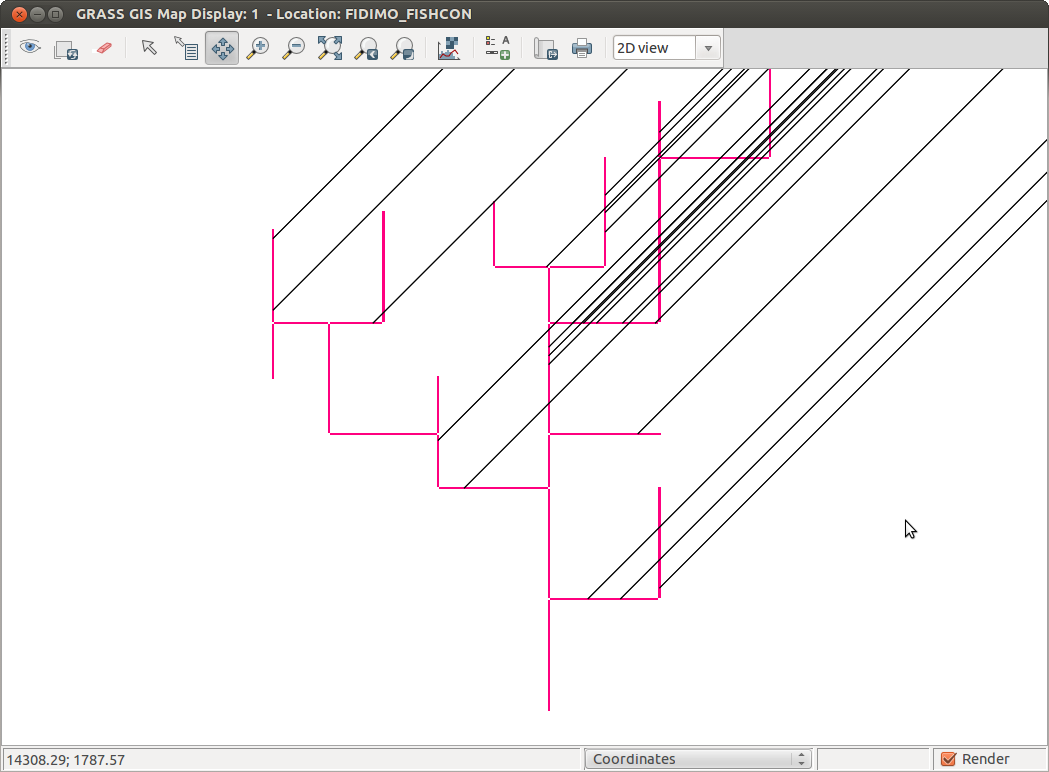Expand the view mode dropdown arrow
Image resolution: width=1049 pixels, height=772 pixels.
[x=708, y=48]
